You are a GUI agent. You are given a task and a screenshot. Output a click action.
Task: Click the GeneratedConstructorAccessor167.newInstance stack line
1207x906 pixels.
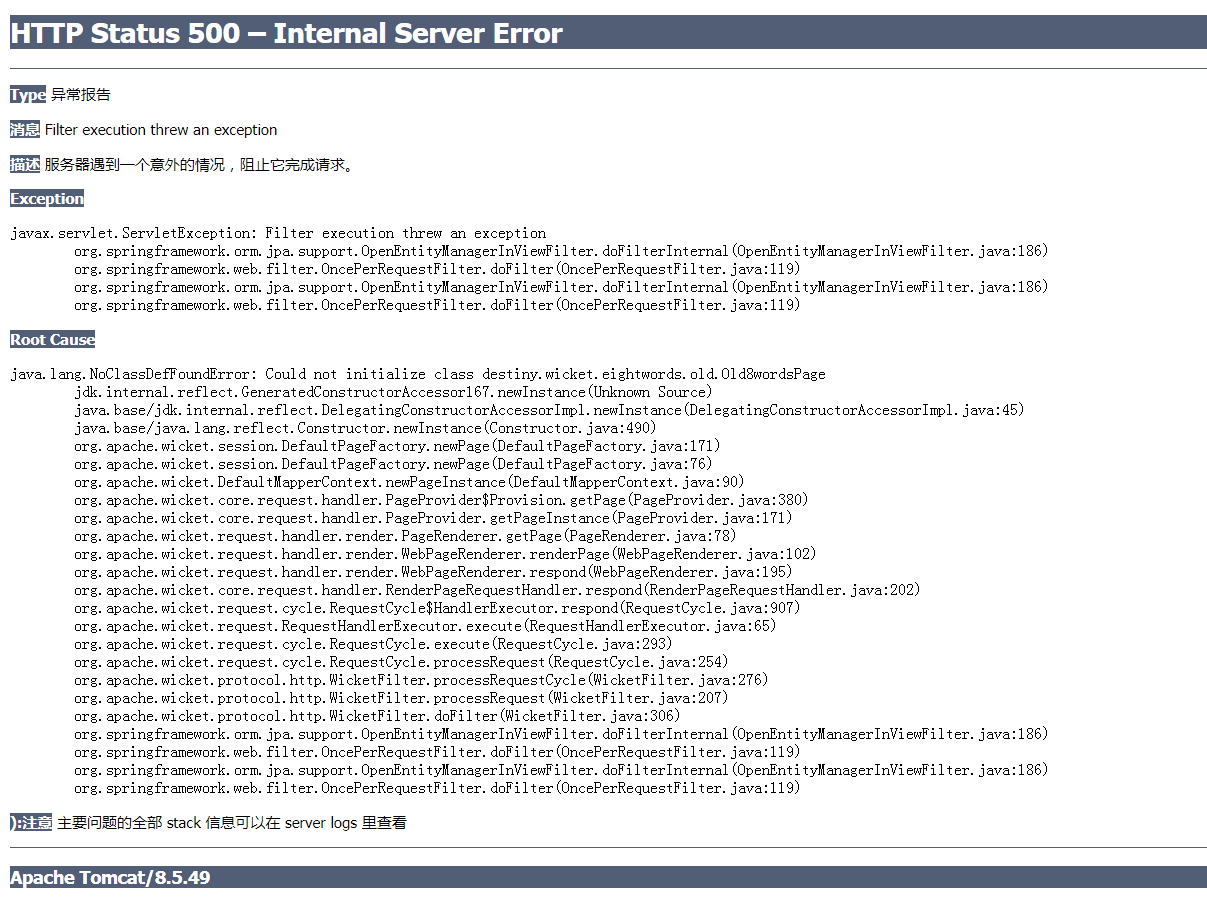pos(393,392)
